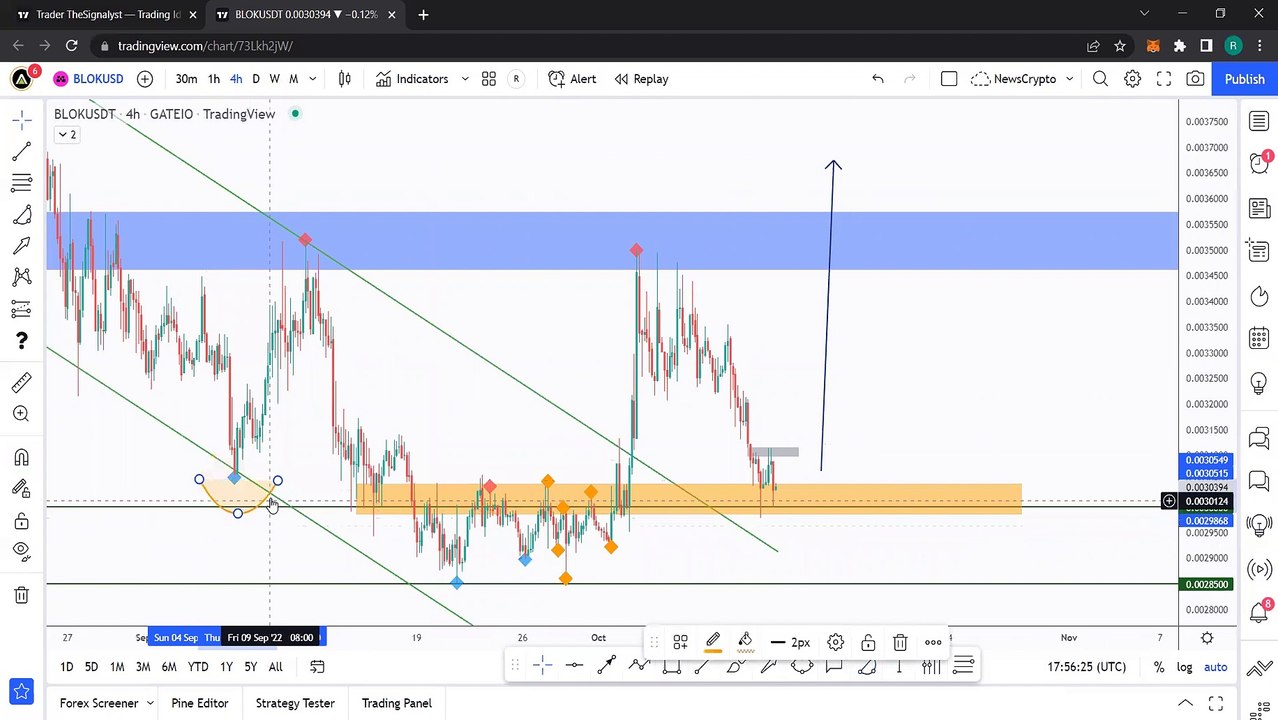Screen dimensions: 1278x720
Task: Change background fill color bucket
Action: (745, 642)
